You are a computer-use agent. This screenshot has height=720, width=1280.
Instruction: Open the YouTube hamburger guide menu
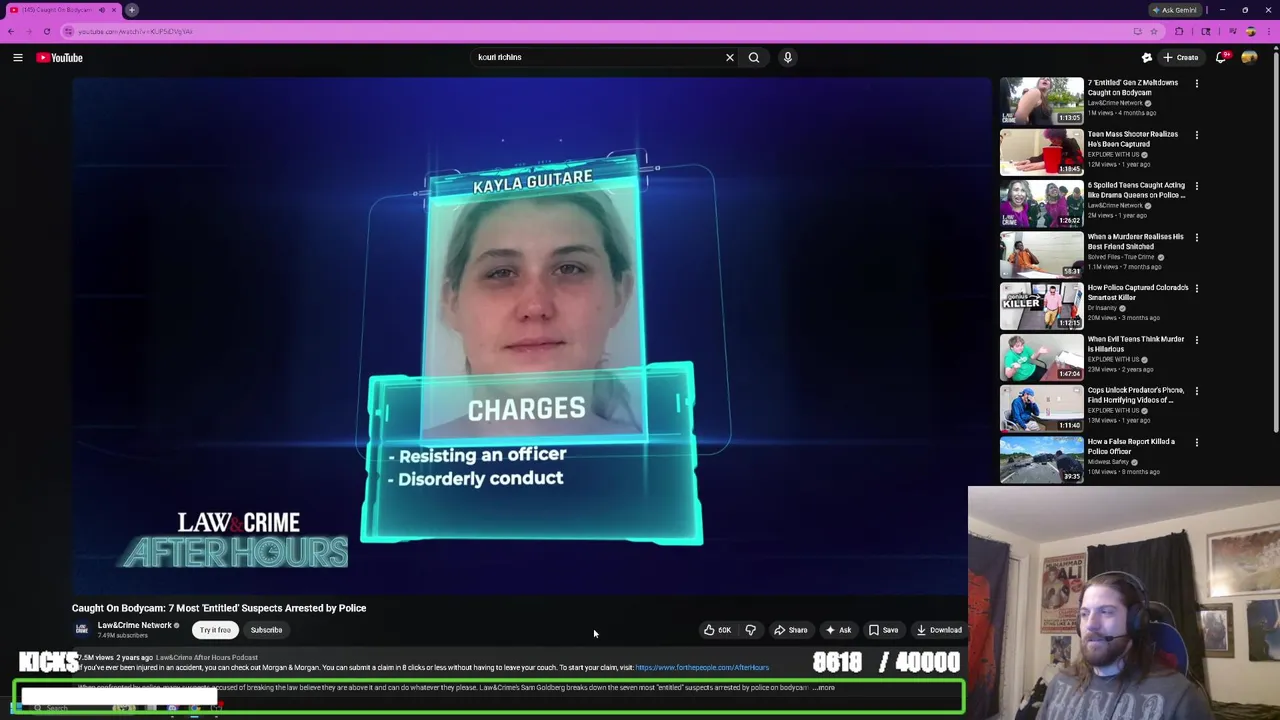tap(18, 58)
